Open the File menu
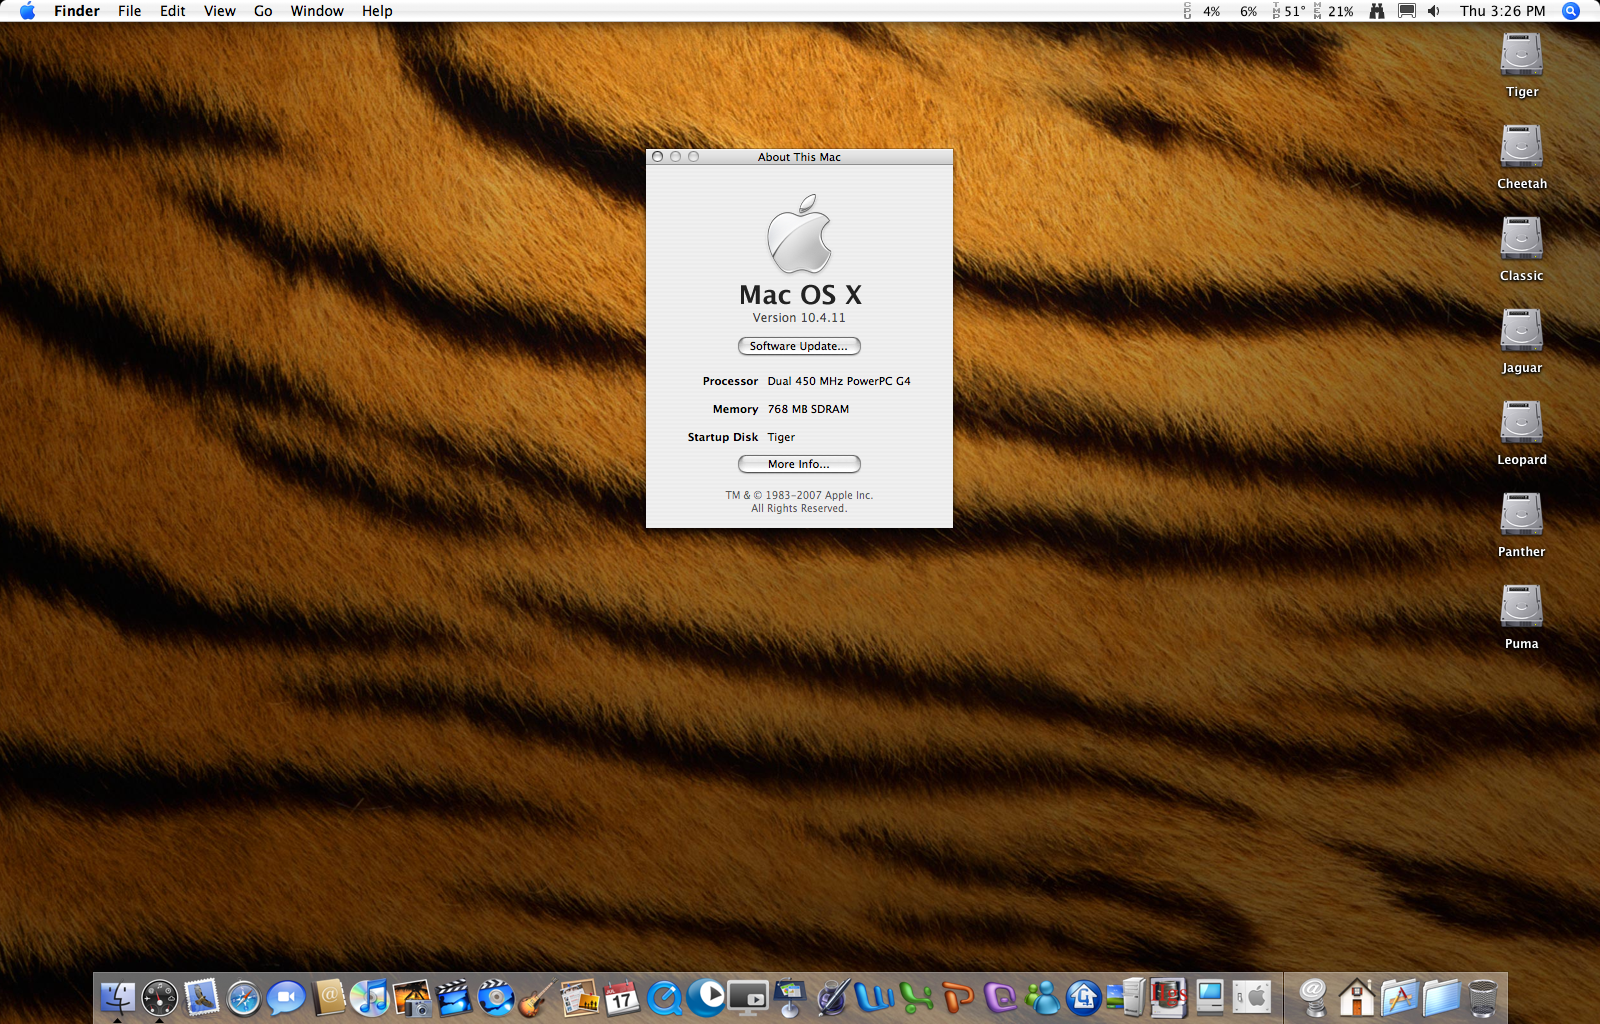Screen dimensions: 1600x1024 pos(130,11)
